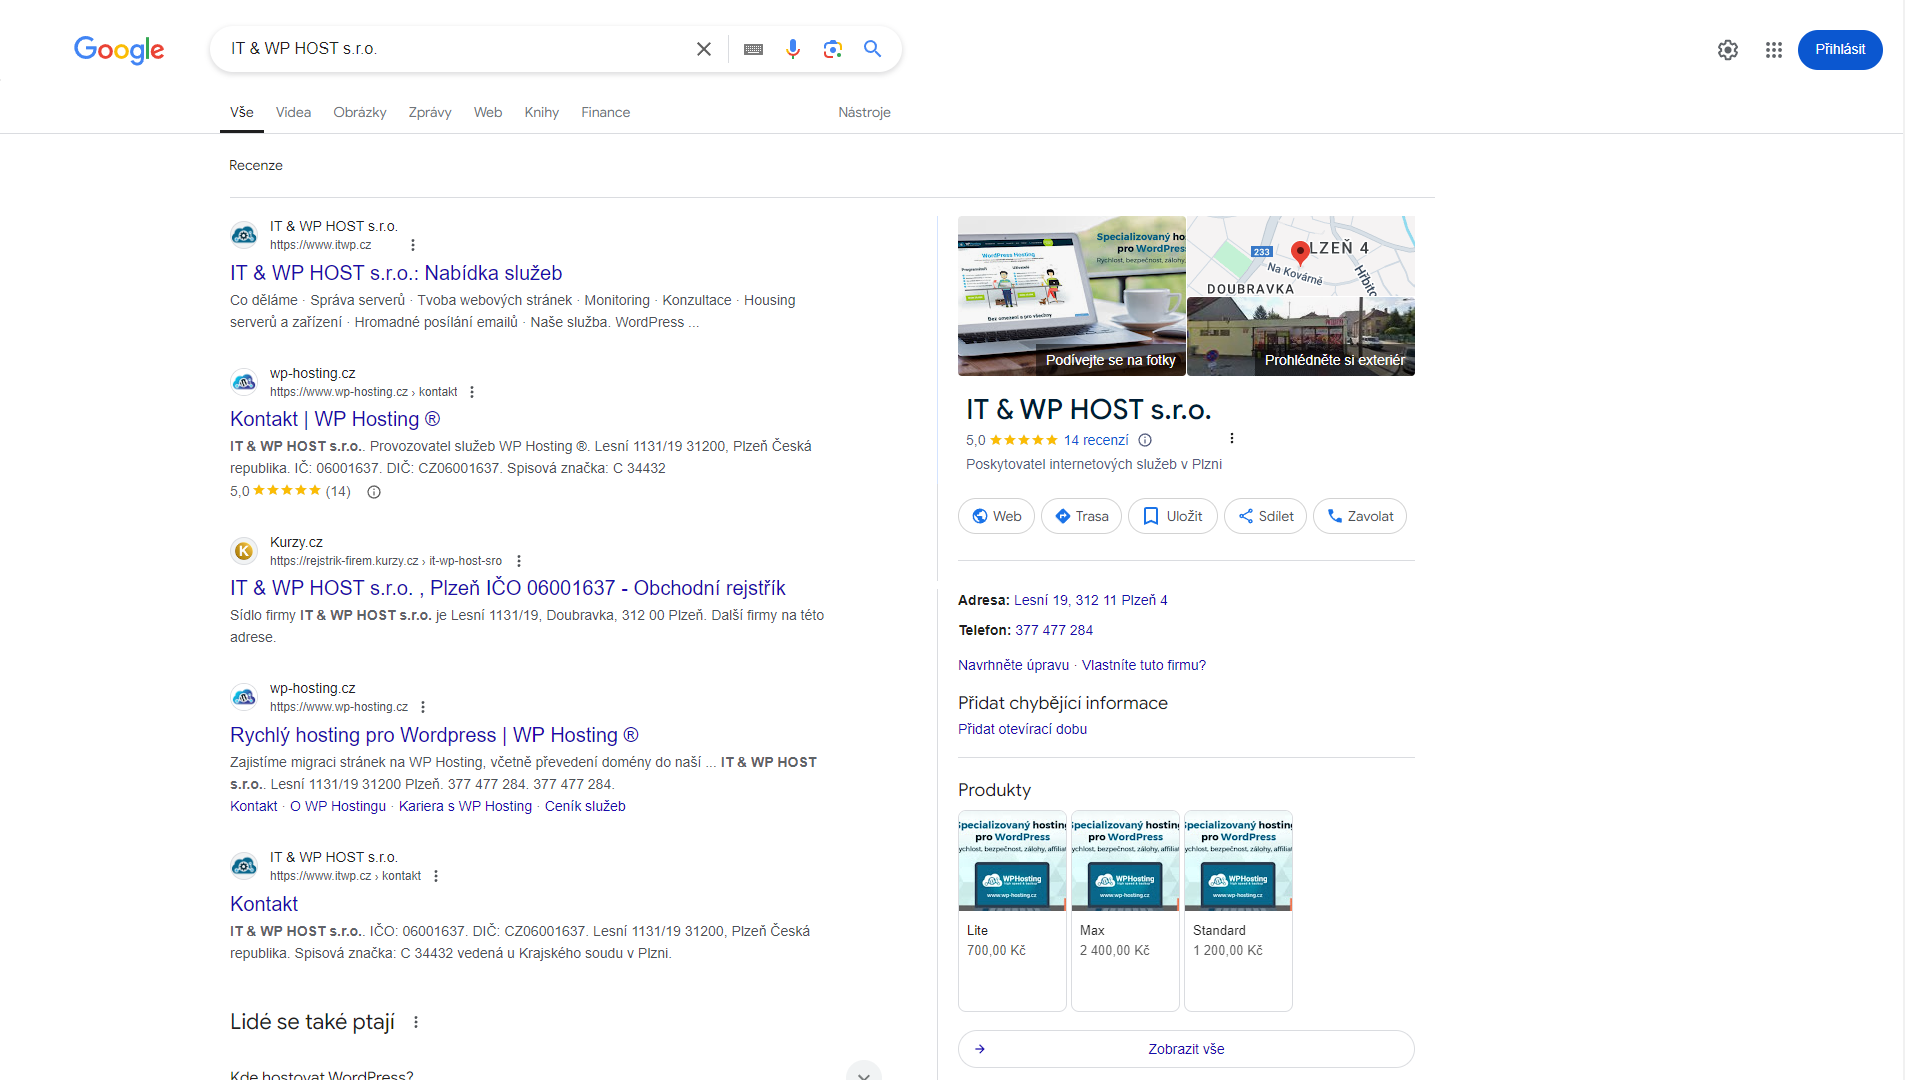The image size is (1905, 1080).
Task: Open the Lite product card
Action: point(1012,910)
